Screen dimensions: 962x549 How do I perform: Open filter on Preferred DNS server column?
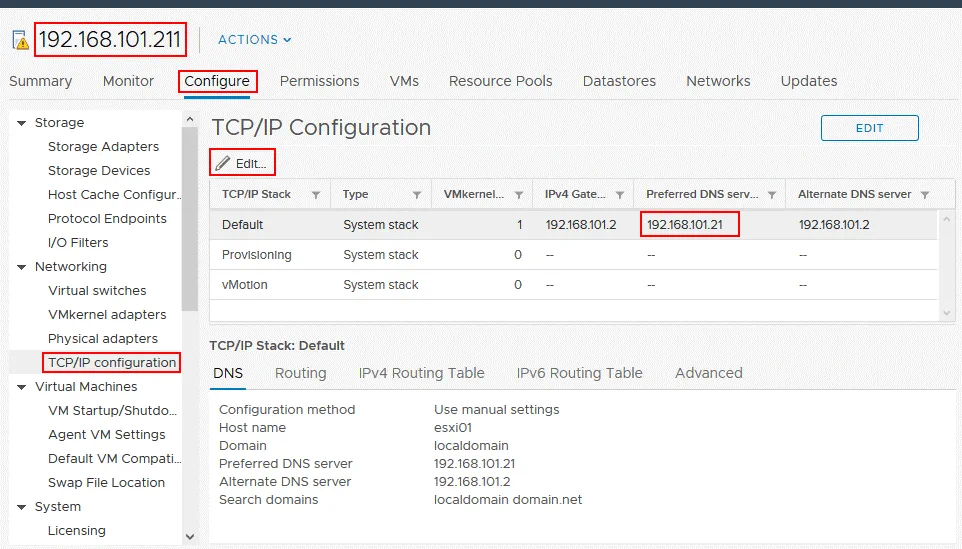point(772,195)
